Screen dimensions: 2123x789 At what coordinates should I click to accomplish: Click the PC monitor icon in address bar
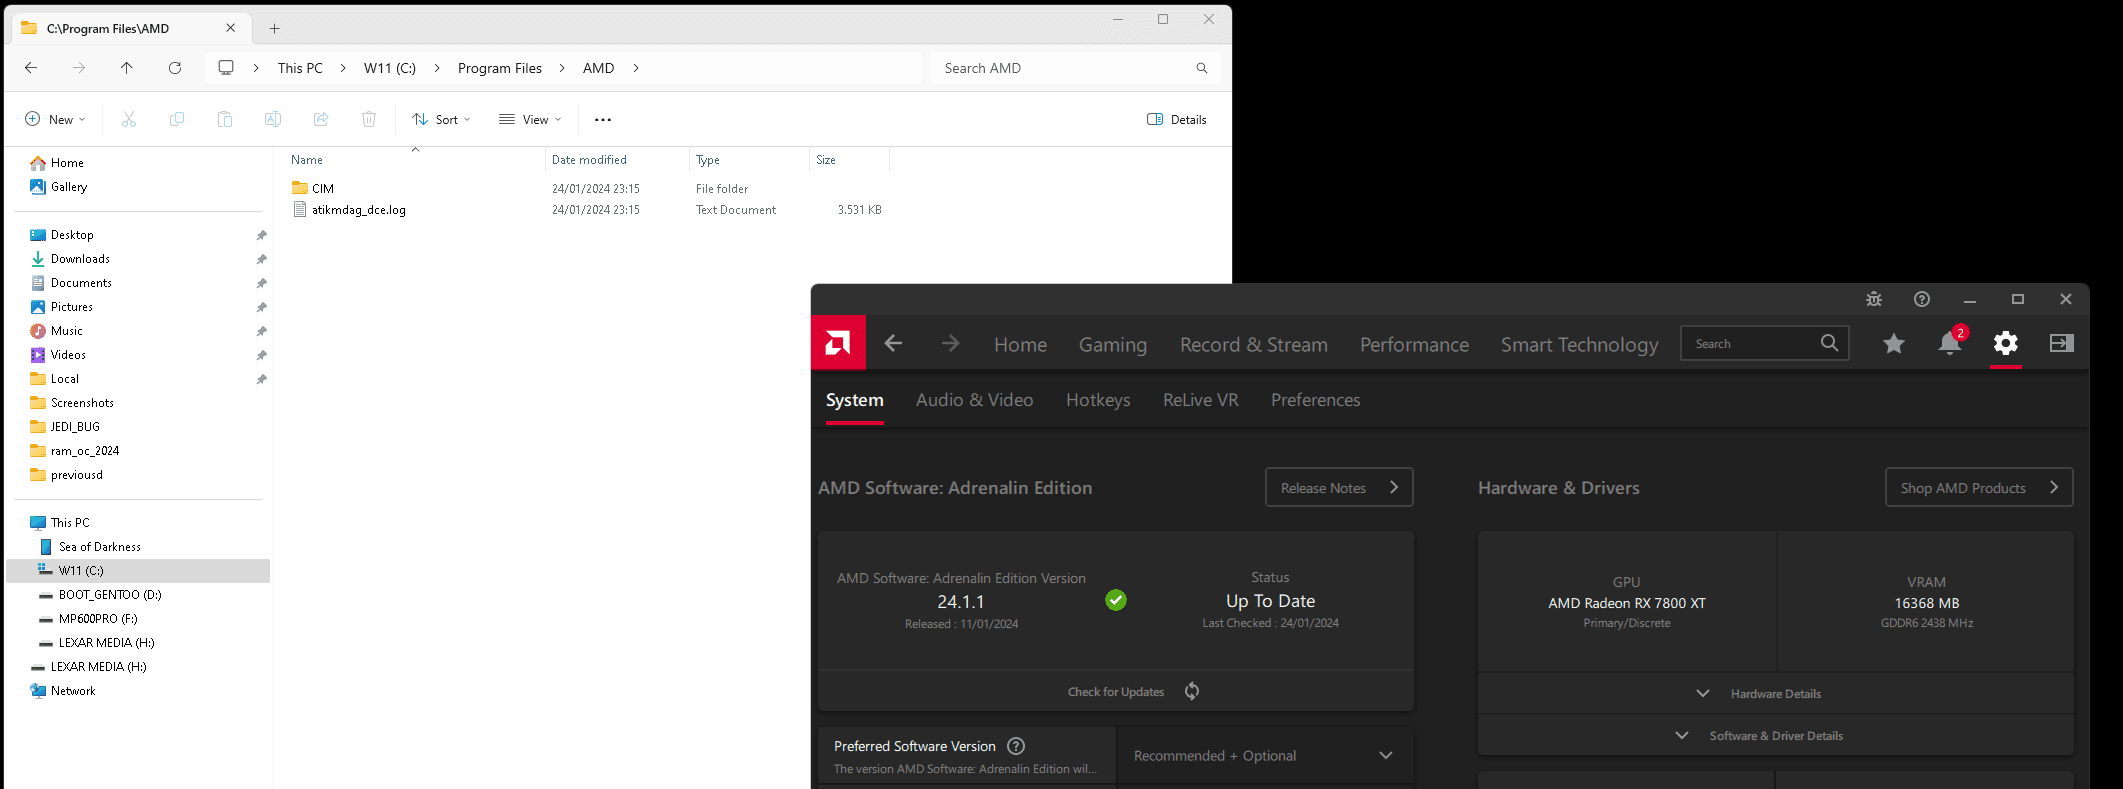[226, 68]
